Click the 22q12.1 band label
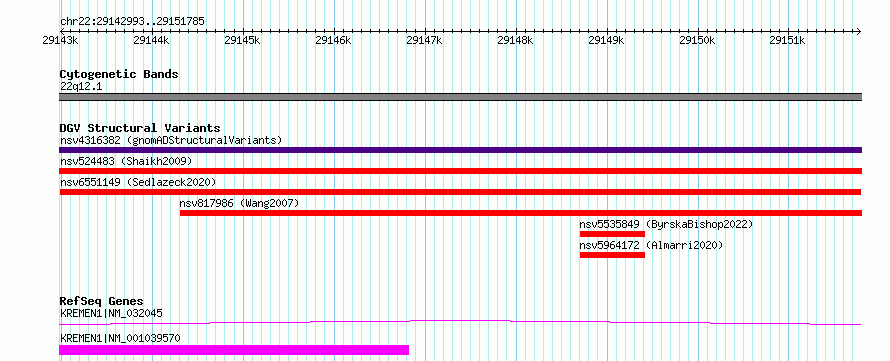 [81, 87]
